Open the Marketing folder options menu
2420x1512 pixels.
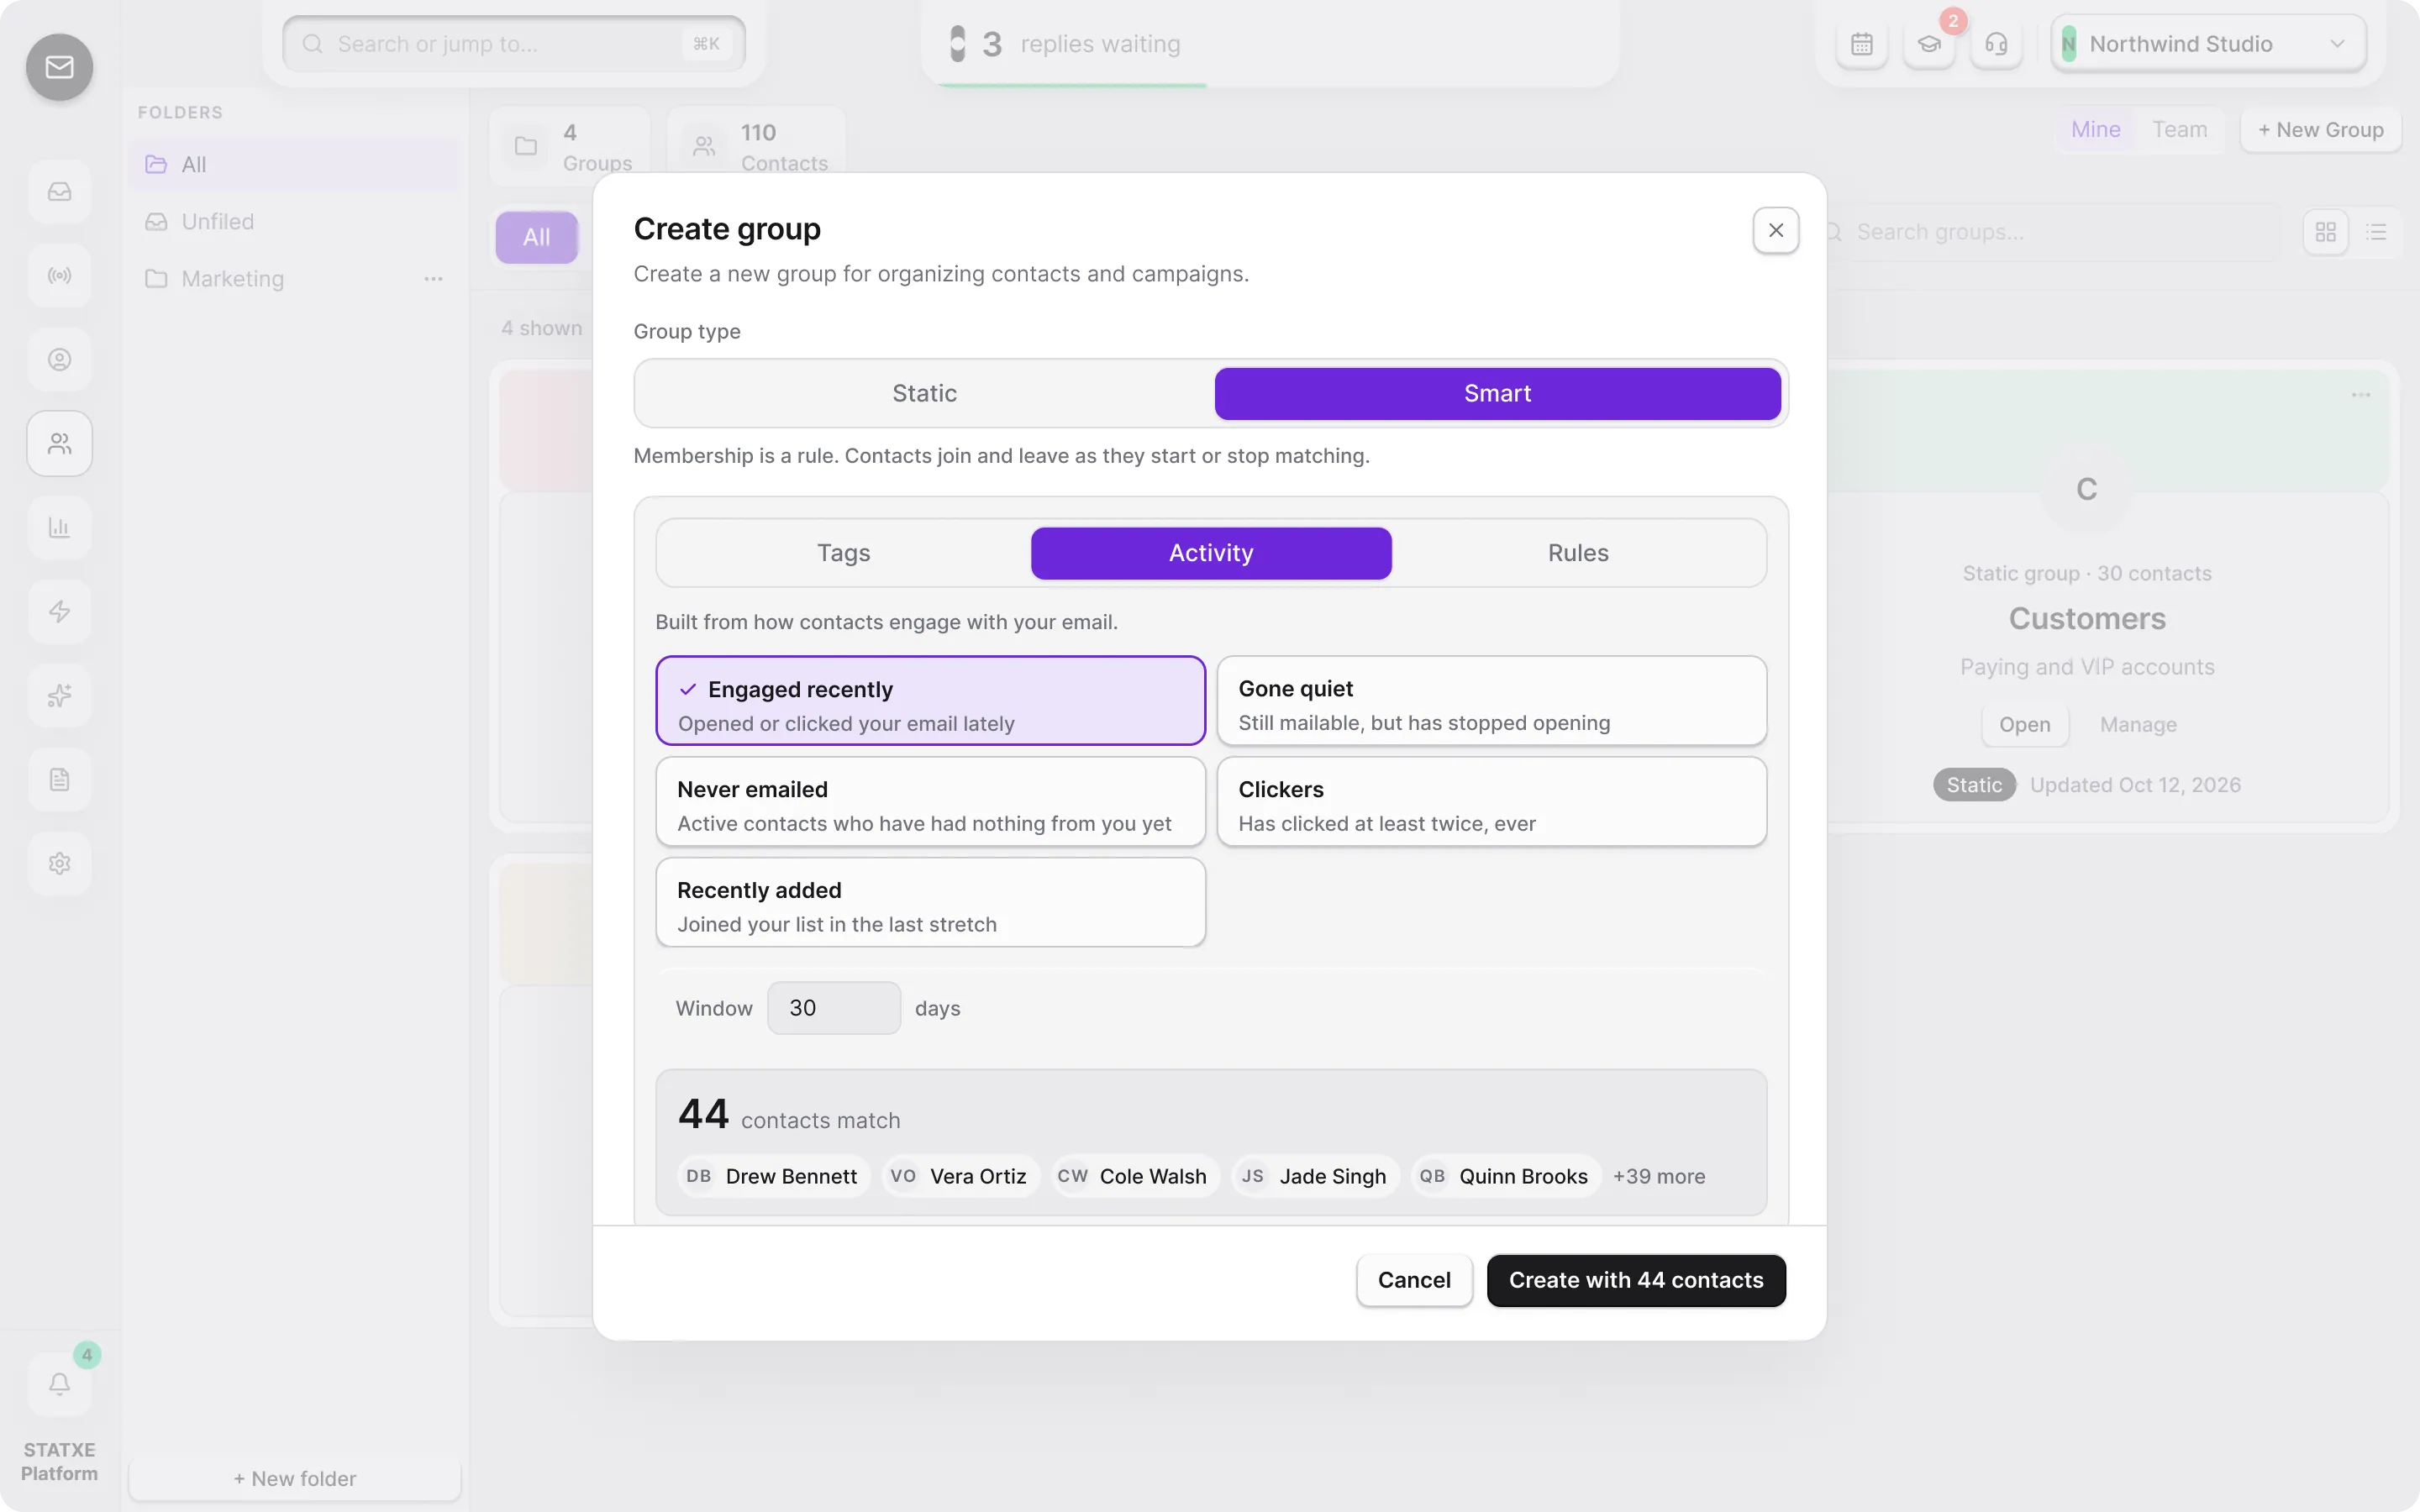coord(433,279)
